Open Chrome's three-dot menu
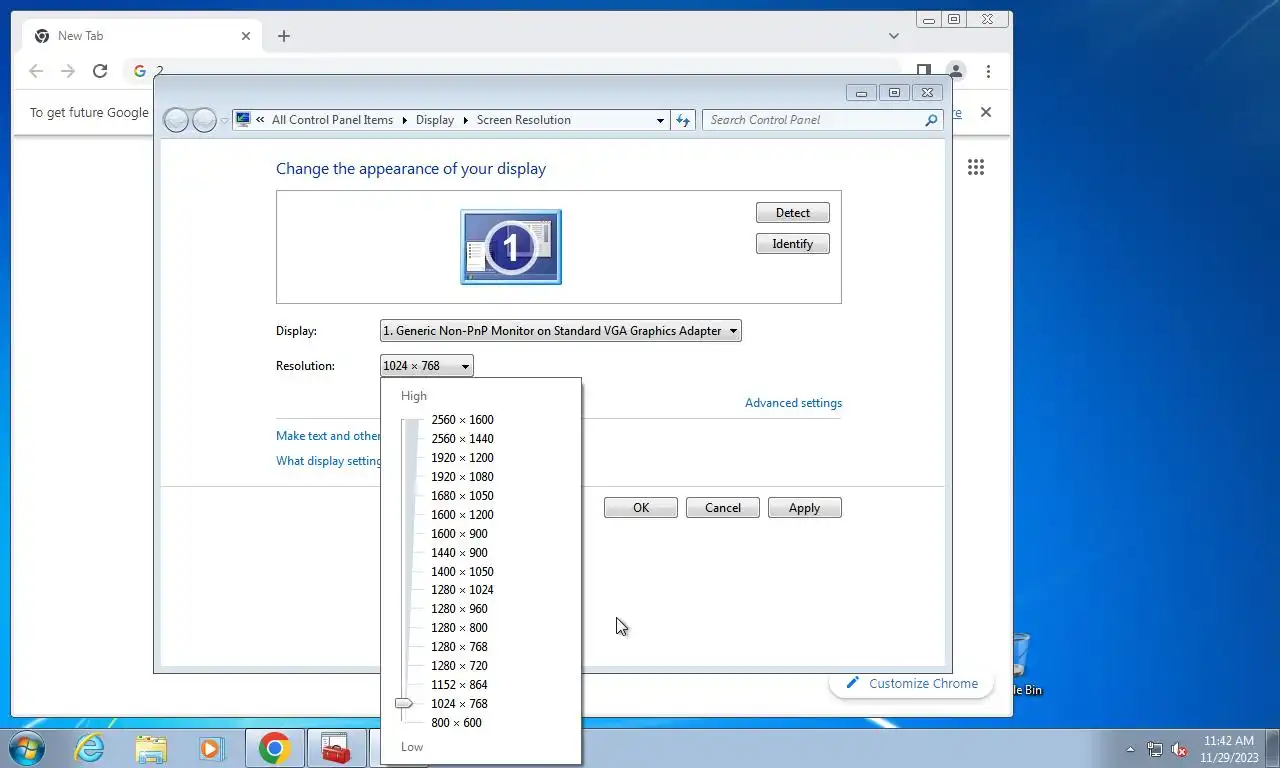The image size is (1280, 768). coord(988,71)
